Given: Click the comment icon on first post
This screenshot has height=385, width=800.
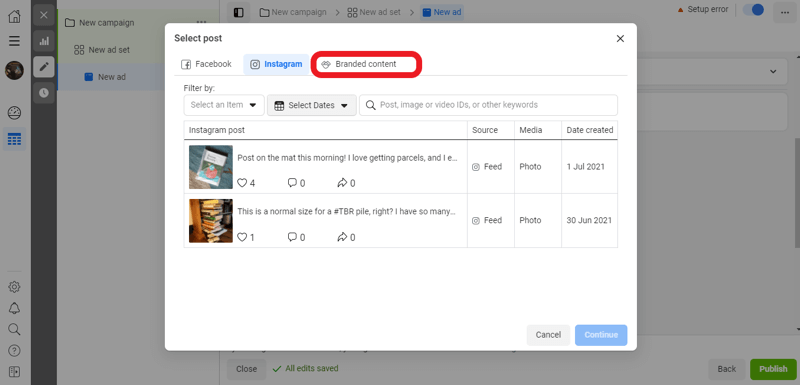Looking at the screenshot, I should (292, 183).
